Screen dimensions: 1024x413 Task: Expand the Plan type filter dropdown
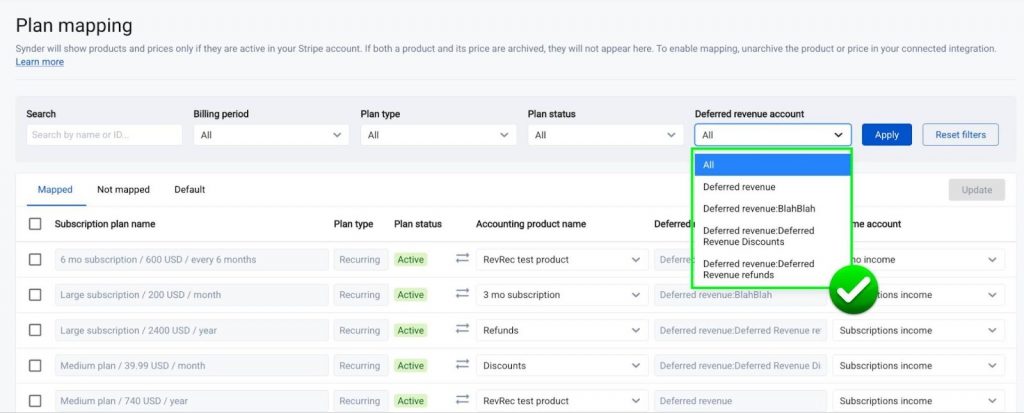point(438,135)
